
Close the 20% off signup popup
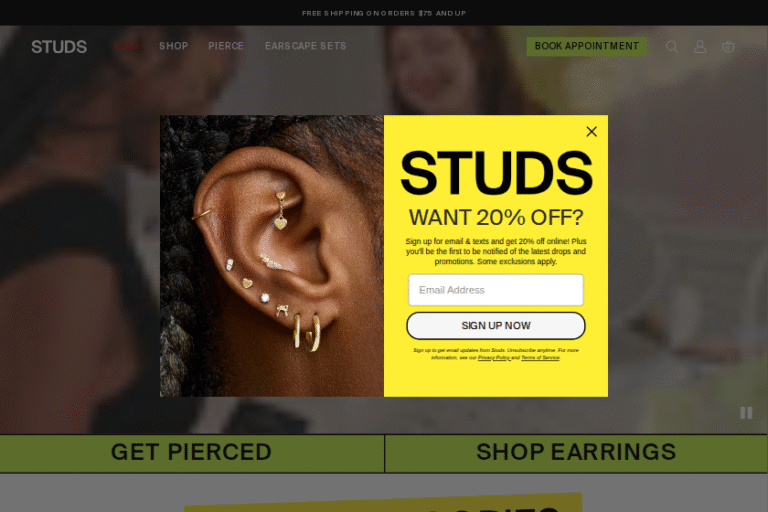pos(591,131)
